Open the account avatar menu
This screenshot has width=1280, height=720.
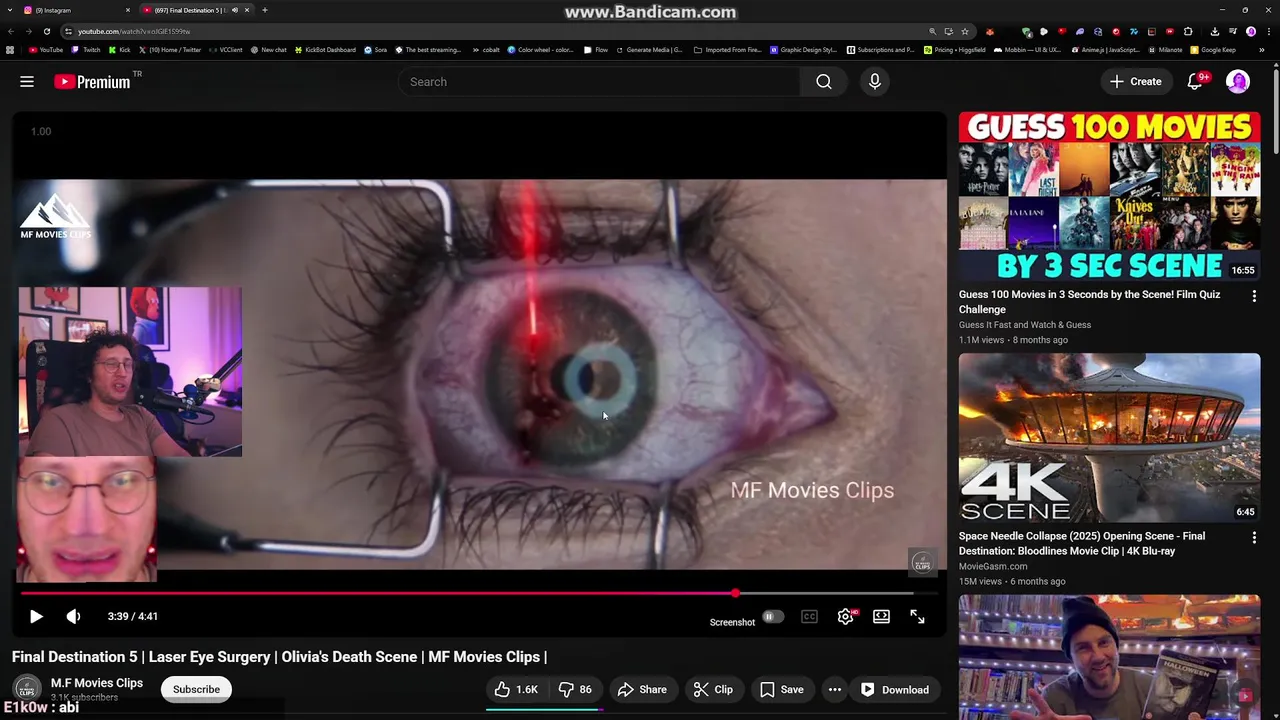click(1238, 82)
